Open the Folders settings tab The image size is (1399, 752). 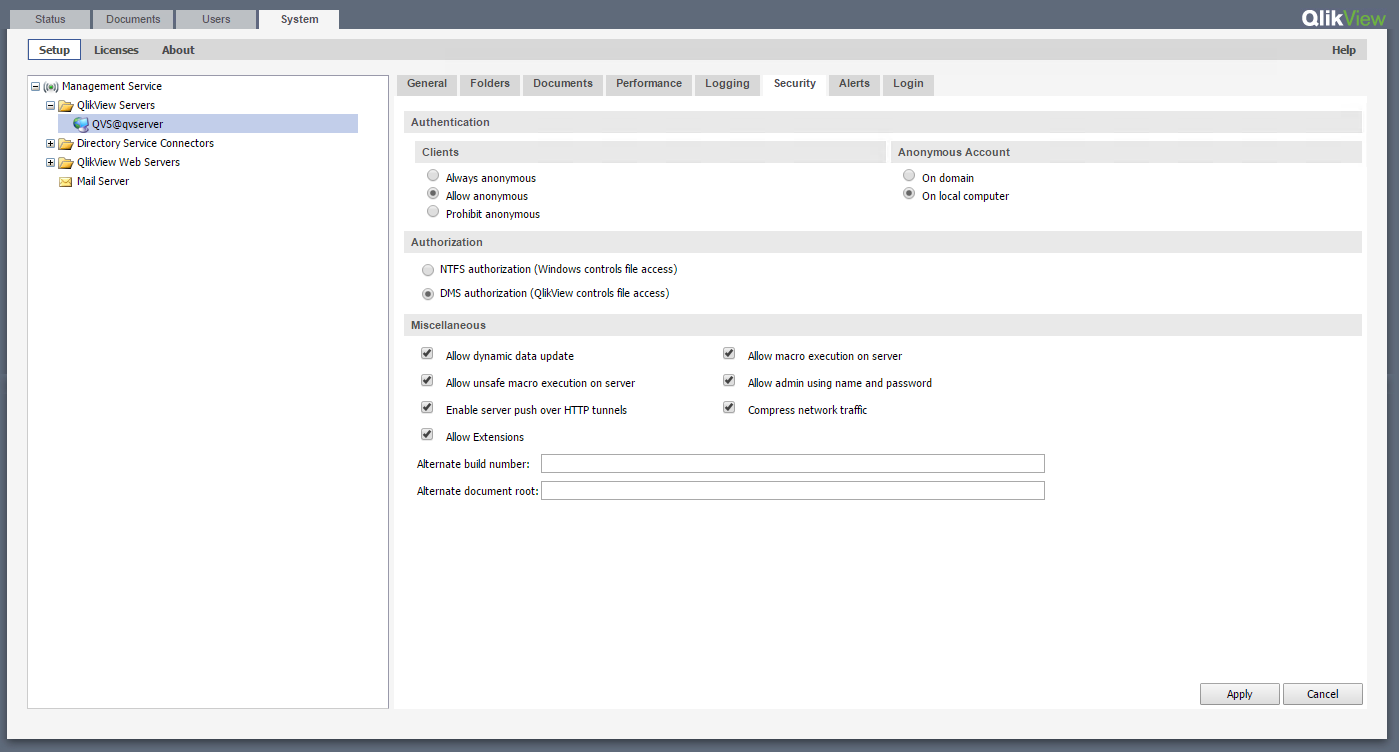click(490, 84)
